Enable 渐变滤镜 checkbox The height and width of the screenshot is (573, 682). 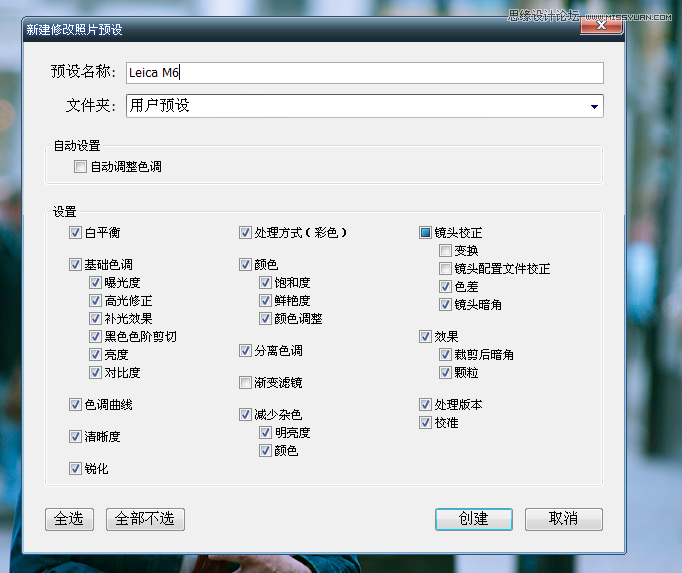pyautogui.click(x=245, y=382)
